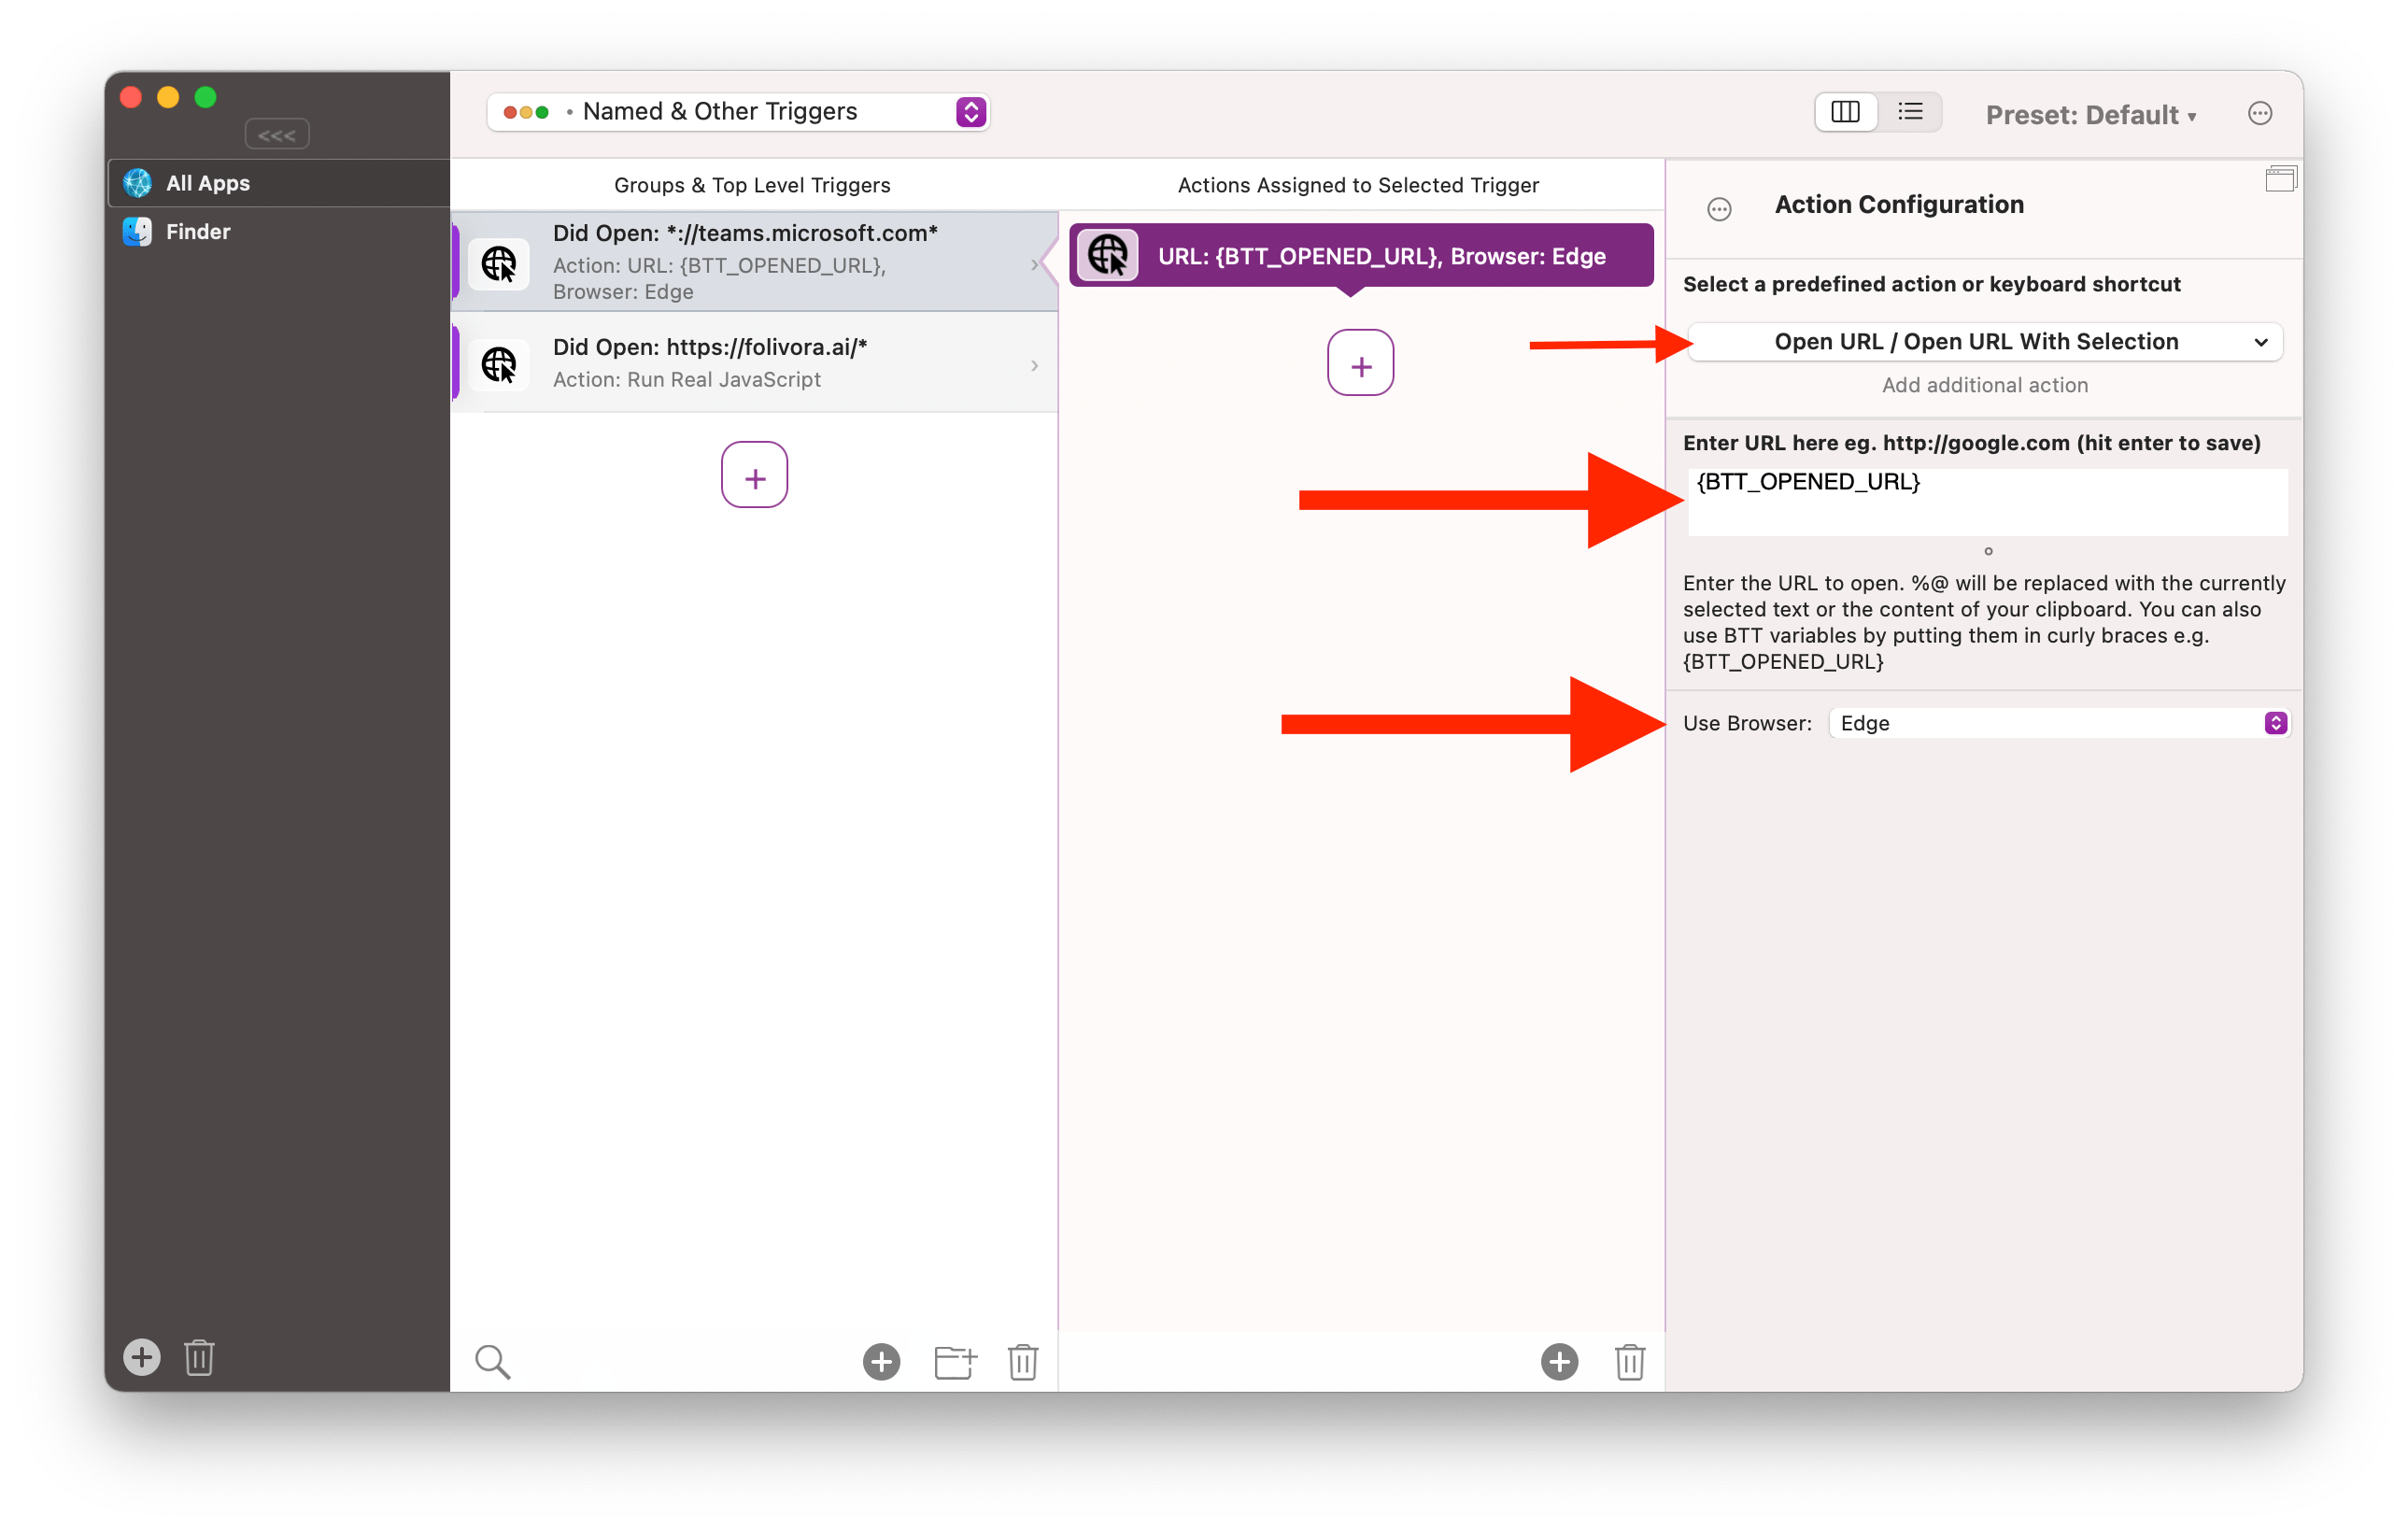Delete selected trigger with trash icon
Screen dimensions: 2408x1530
[x=1022, y=1361]
